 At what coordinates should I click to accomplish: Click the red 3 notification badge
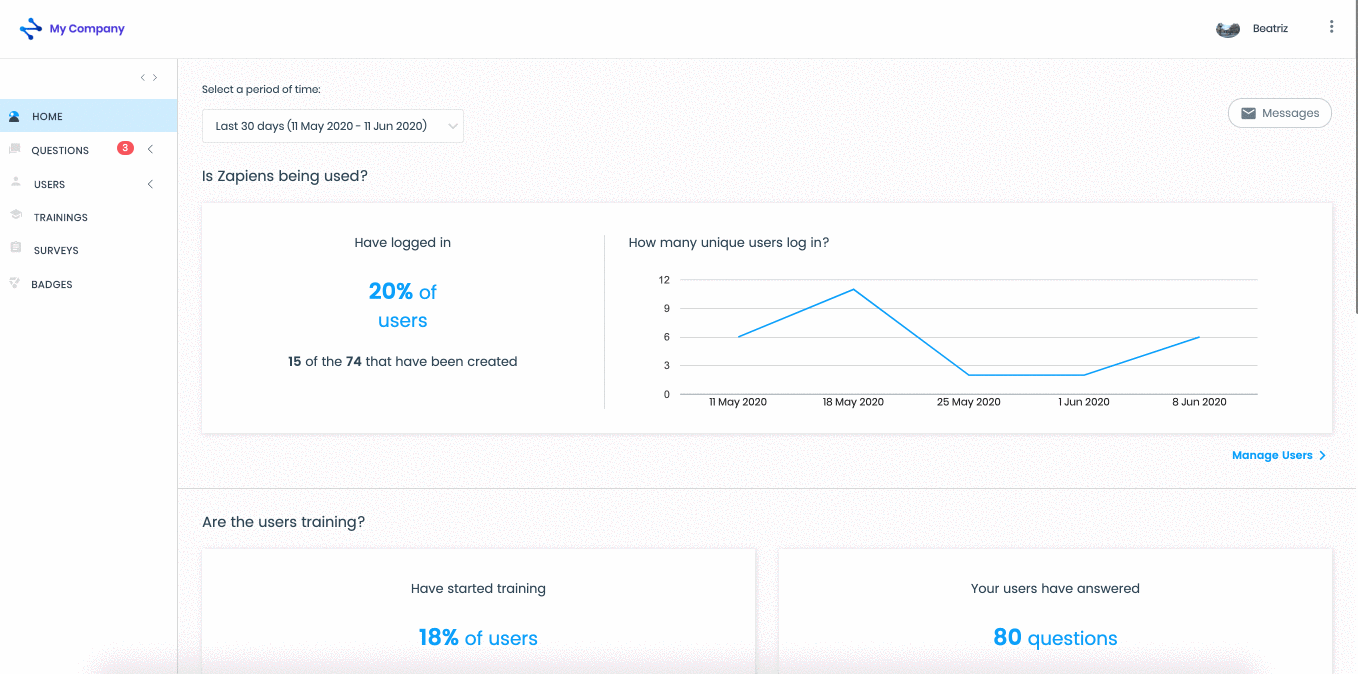(125, 148)
